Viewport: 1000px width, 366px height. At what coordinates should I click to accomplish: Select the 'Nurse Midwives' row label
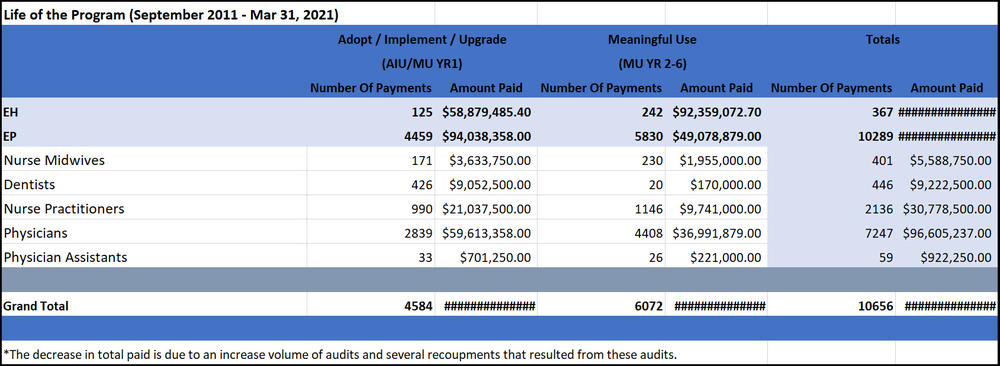click(x=54, y=161)
